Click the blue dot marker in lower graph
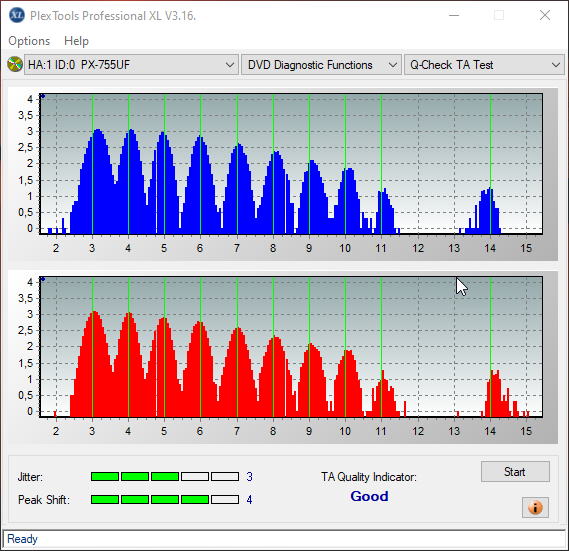Screen dimensions: 569x551 click(x=43, y=279)
